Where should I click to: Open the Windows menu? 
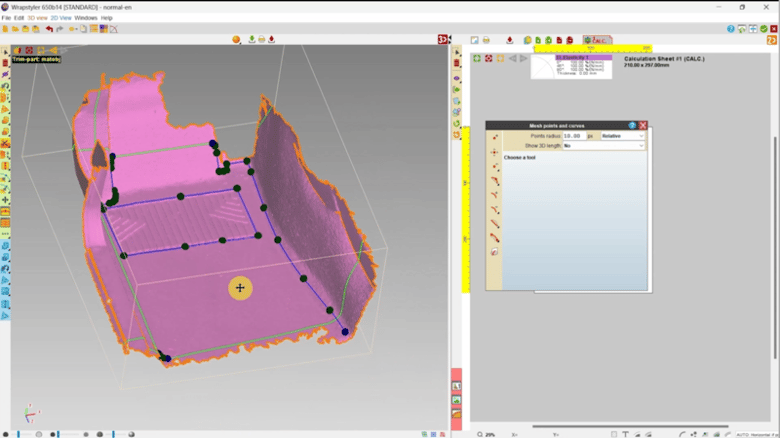click(x=86, y=18)
